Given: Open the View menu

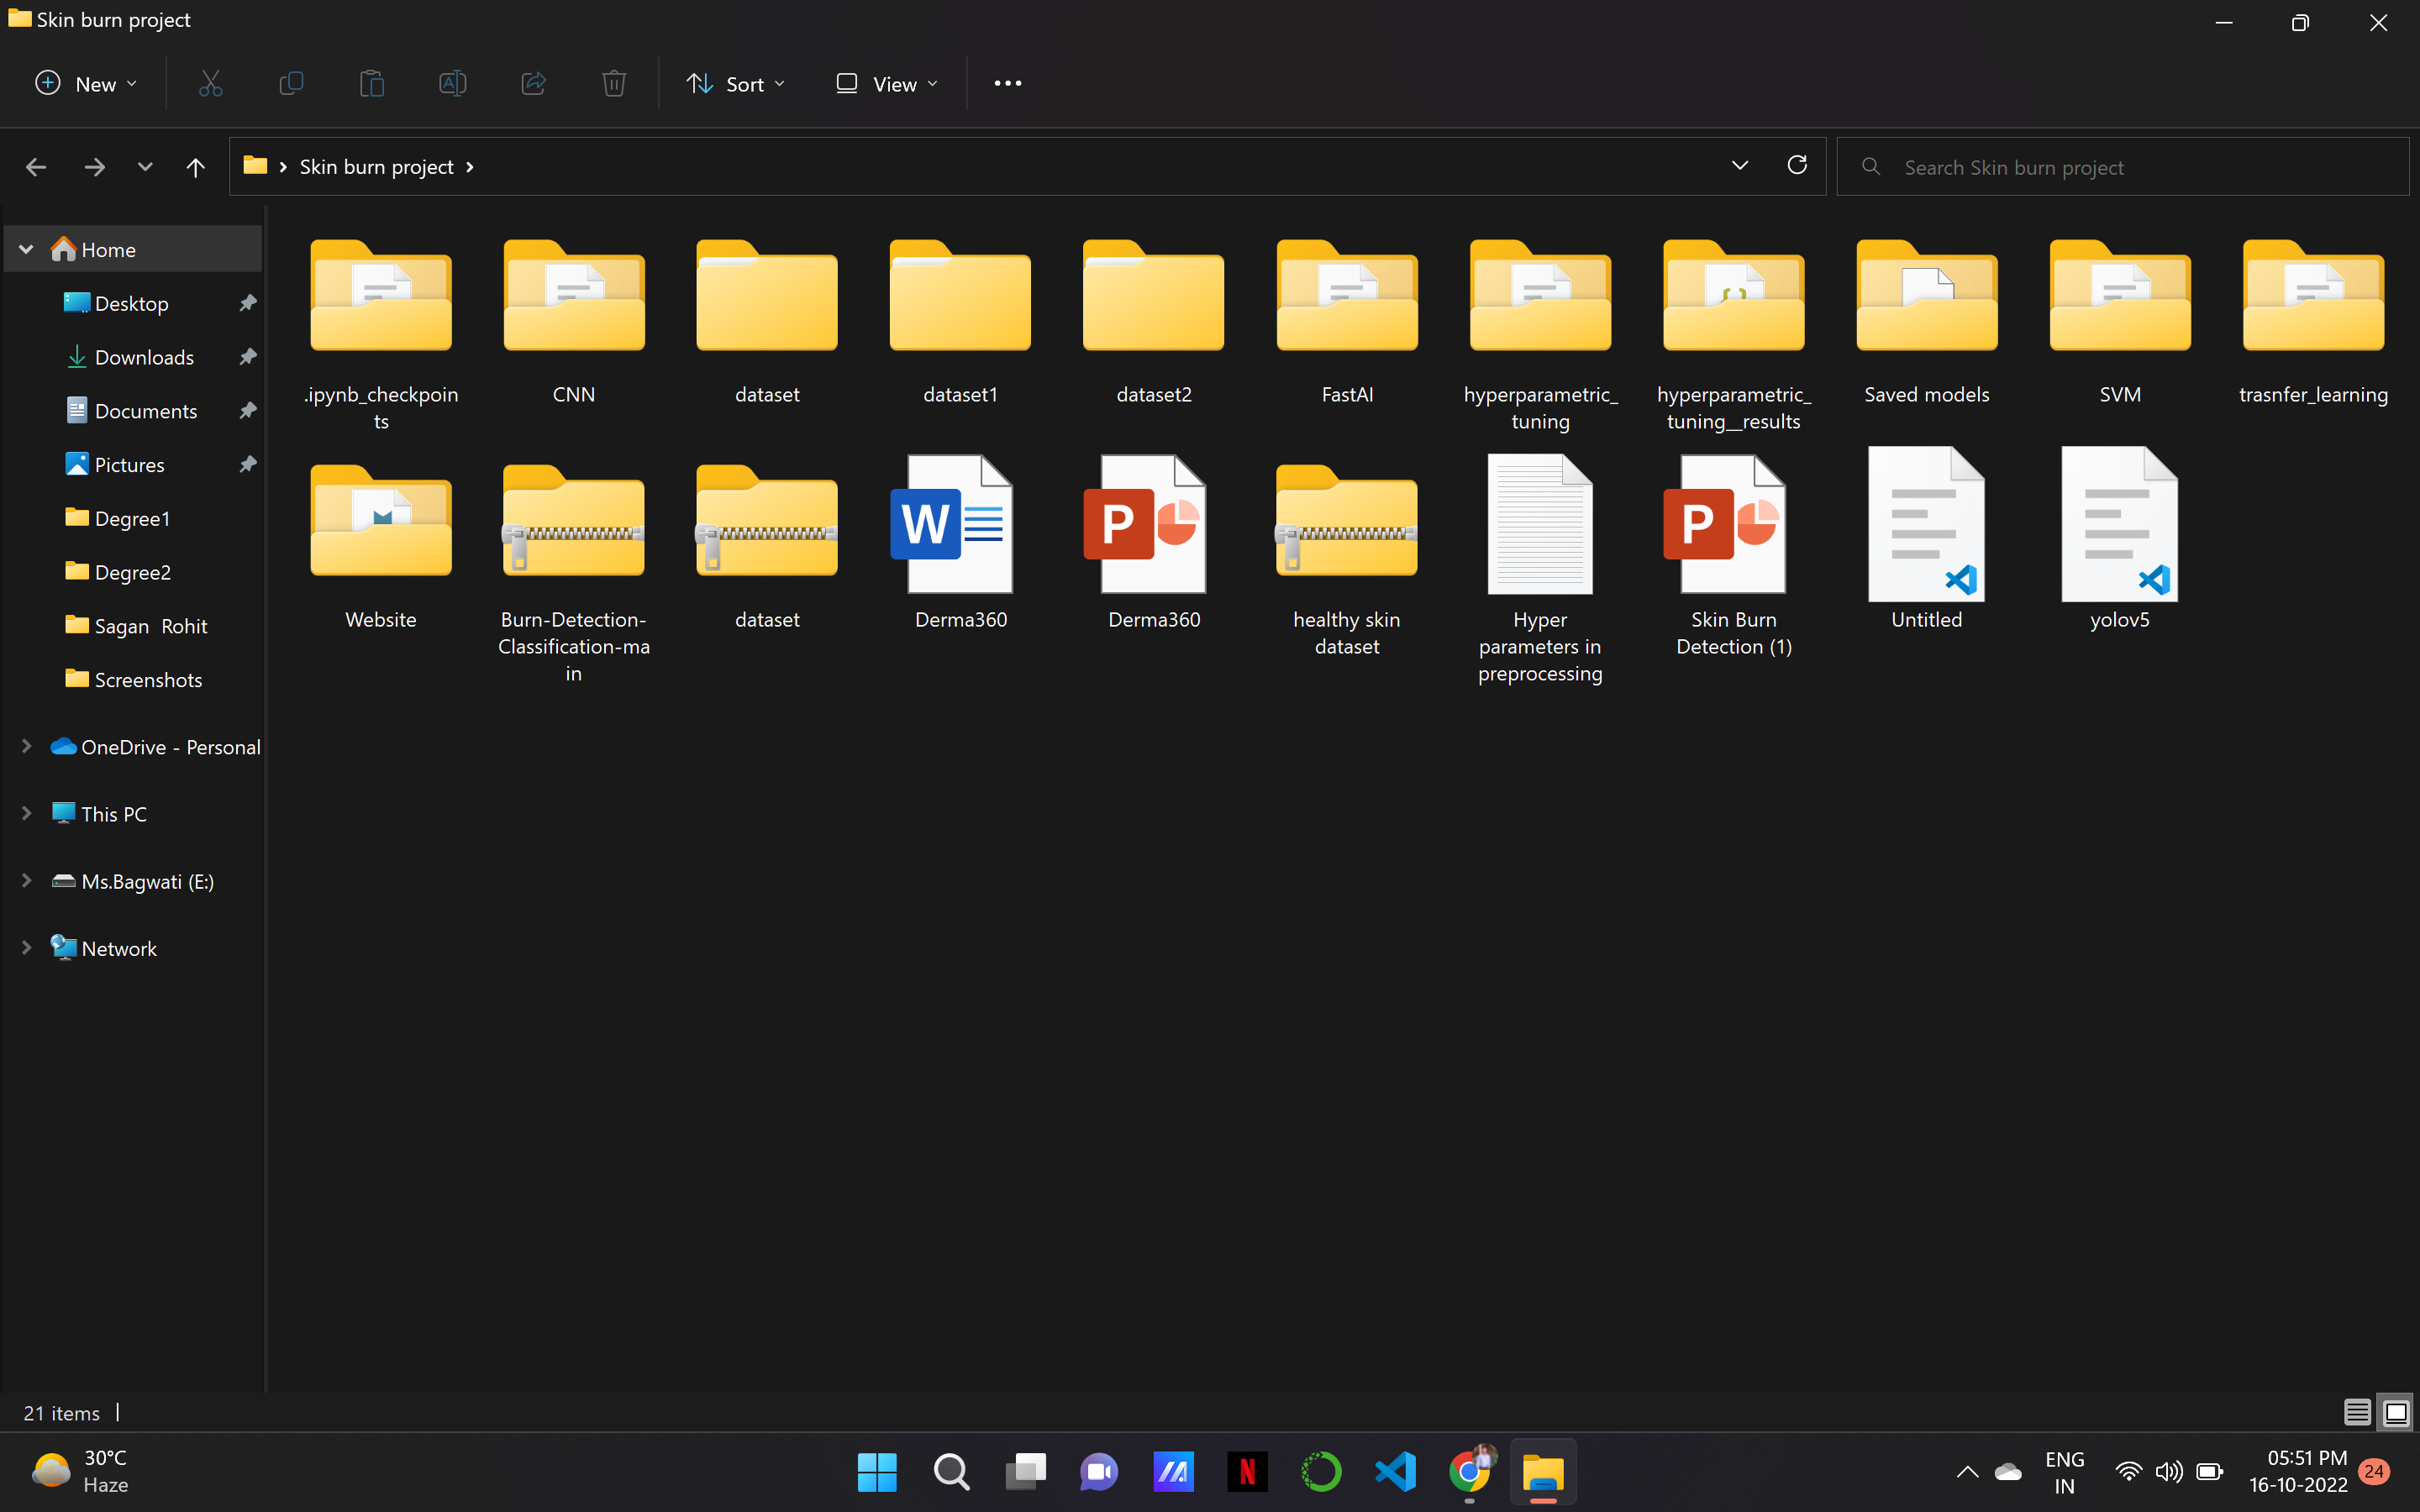Looking at the screenshot, I should 887,84.
